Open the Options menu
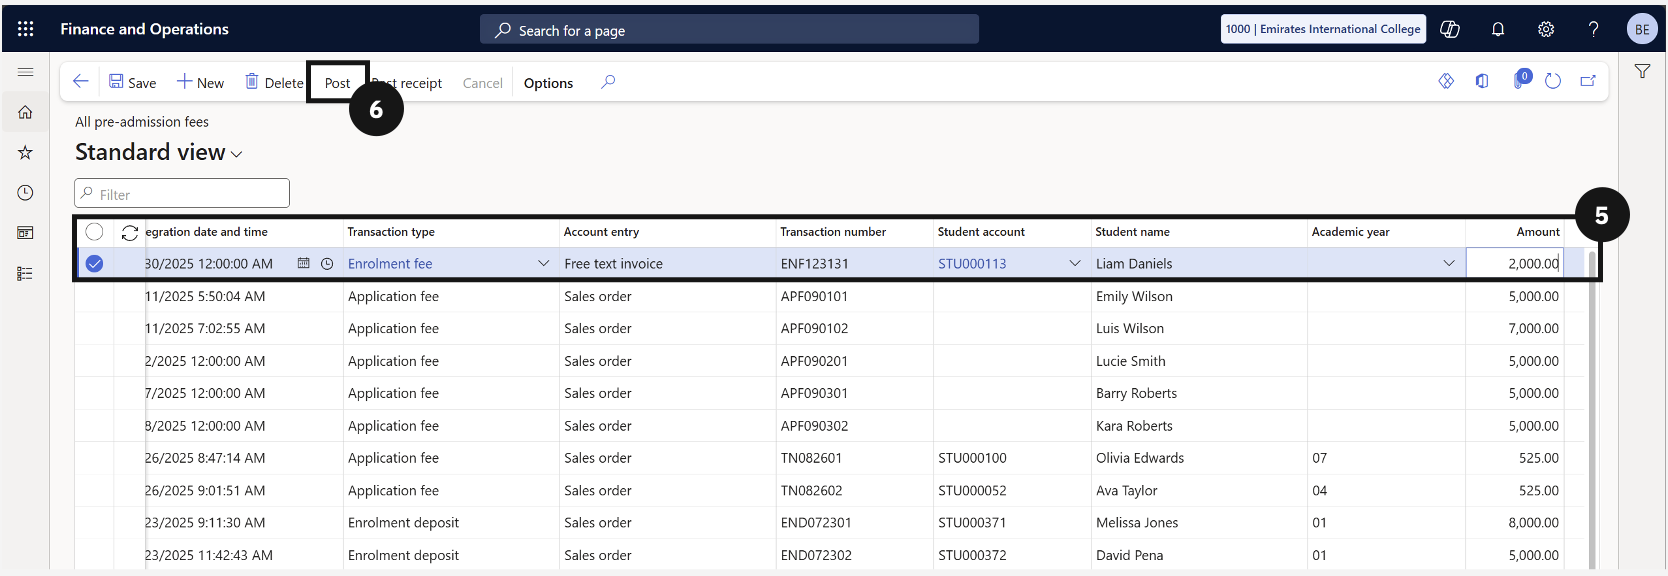 pos(548,83)
